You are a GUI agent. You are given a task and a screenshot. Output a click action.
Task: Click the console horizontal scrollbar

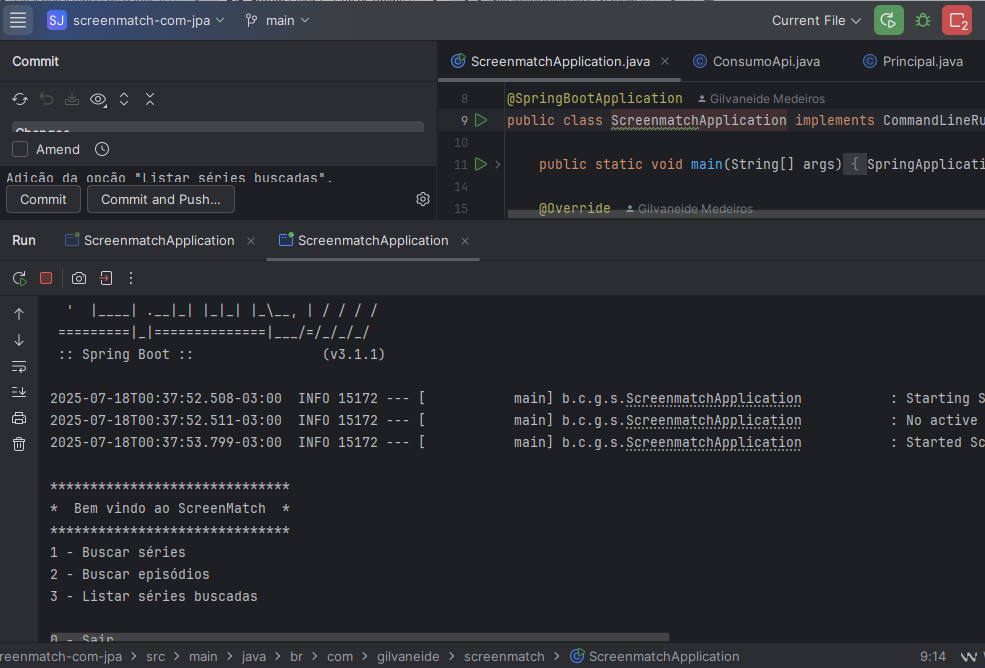click(x=359, y=637)
